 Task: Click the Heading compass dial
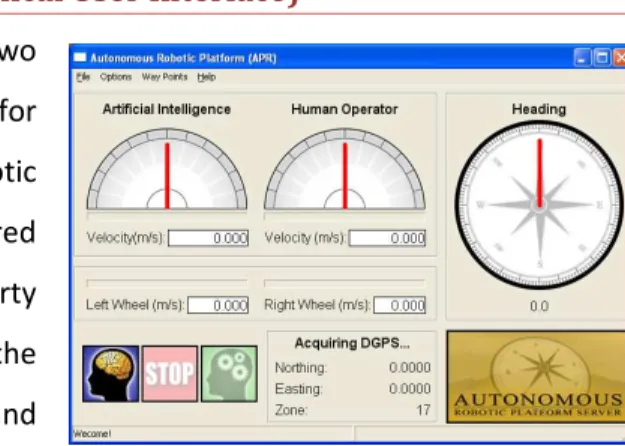[539, 205]
